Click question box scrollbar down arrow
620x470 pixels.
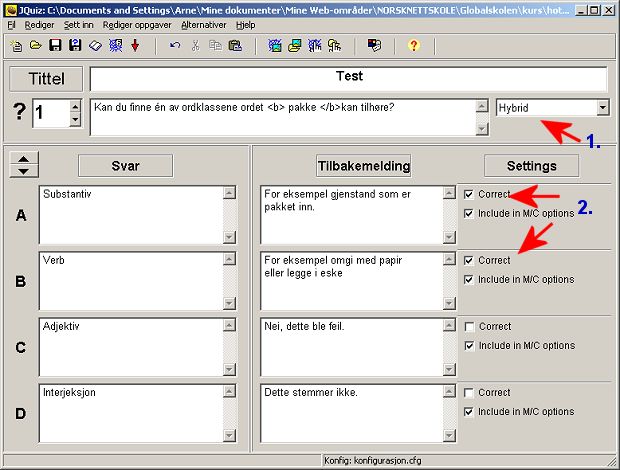(x=482, y=129)
